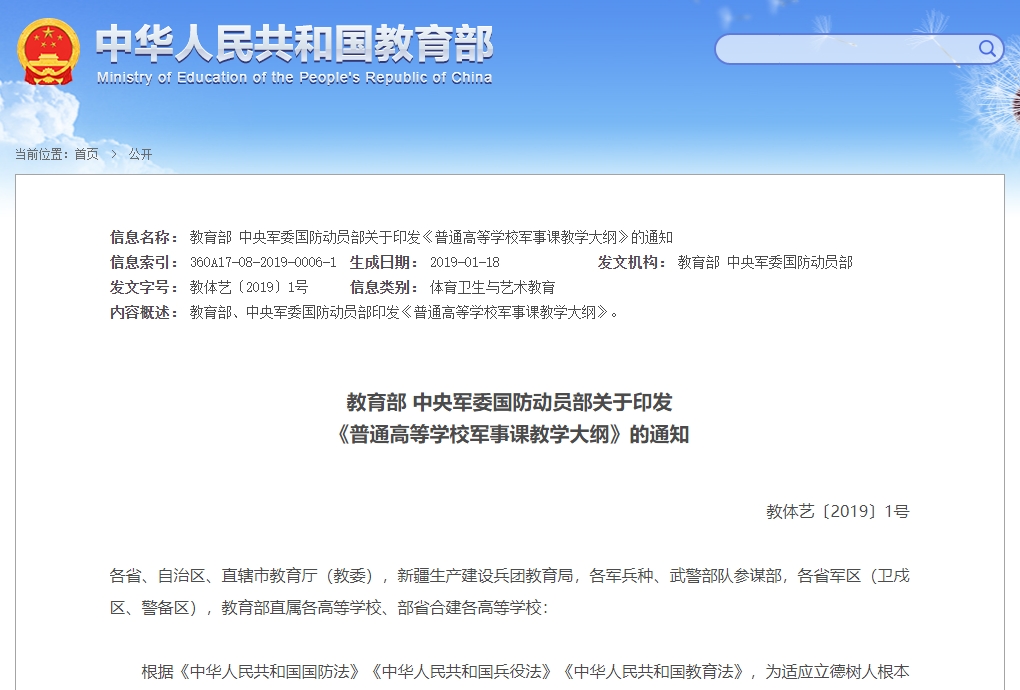
Task: Open the 公开 breadcrumb link
Action: [140, 154]
